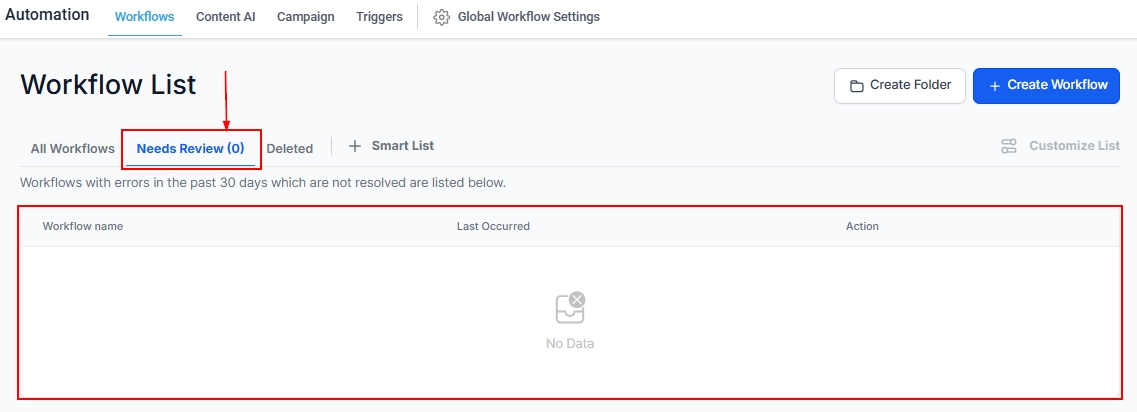Screen dimensions: 1137x412
Task: Go to the Campaign tab
Action: click(305, 17)
